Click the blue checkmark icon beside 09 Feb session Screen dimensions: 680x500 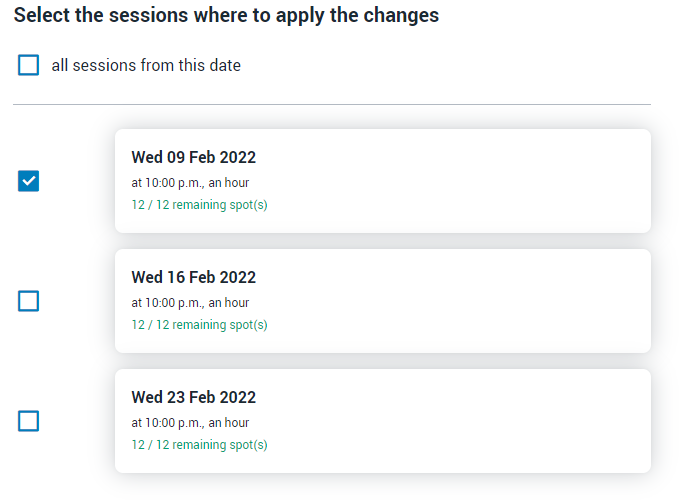pyautogui.click(x=29, y=181)
